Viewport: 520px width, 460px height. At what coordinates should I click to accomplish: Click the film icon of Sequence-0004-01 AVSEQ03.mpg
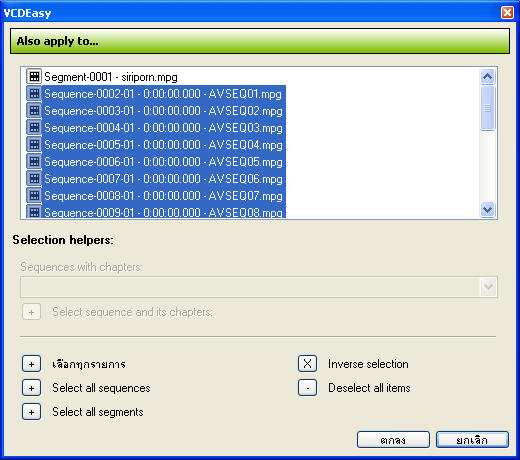(34, 128)
